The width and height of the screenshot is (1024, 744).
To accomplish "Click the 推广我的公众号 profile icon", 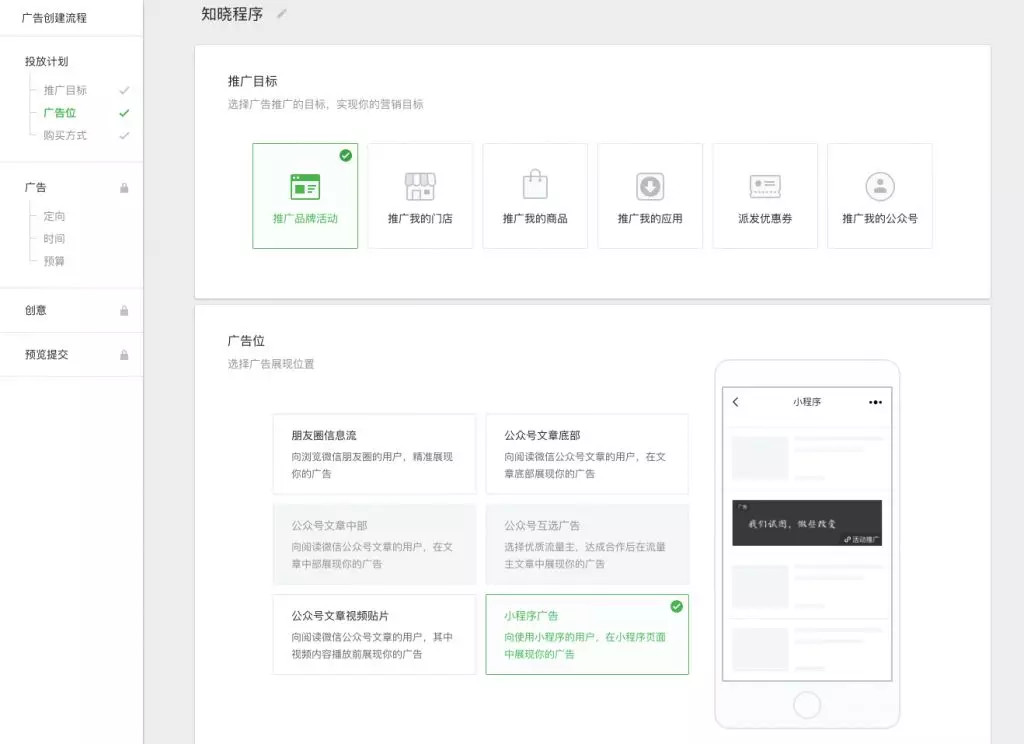I will [x=880, y=185].
